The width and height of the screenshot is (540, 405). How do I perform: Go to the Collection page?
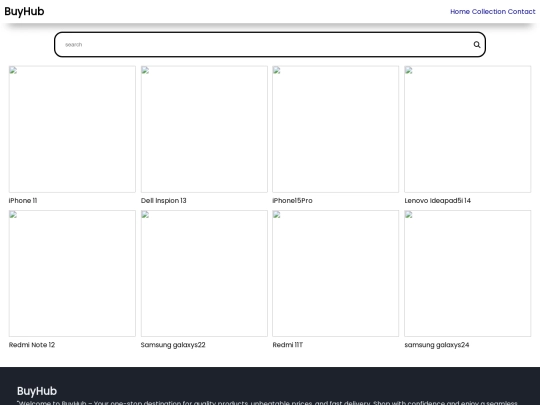(x=489, y=11)
